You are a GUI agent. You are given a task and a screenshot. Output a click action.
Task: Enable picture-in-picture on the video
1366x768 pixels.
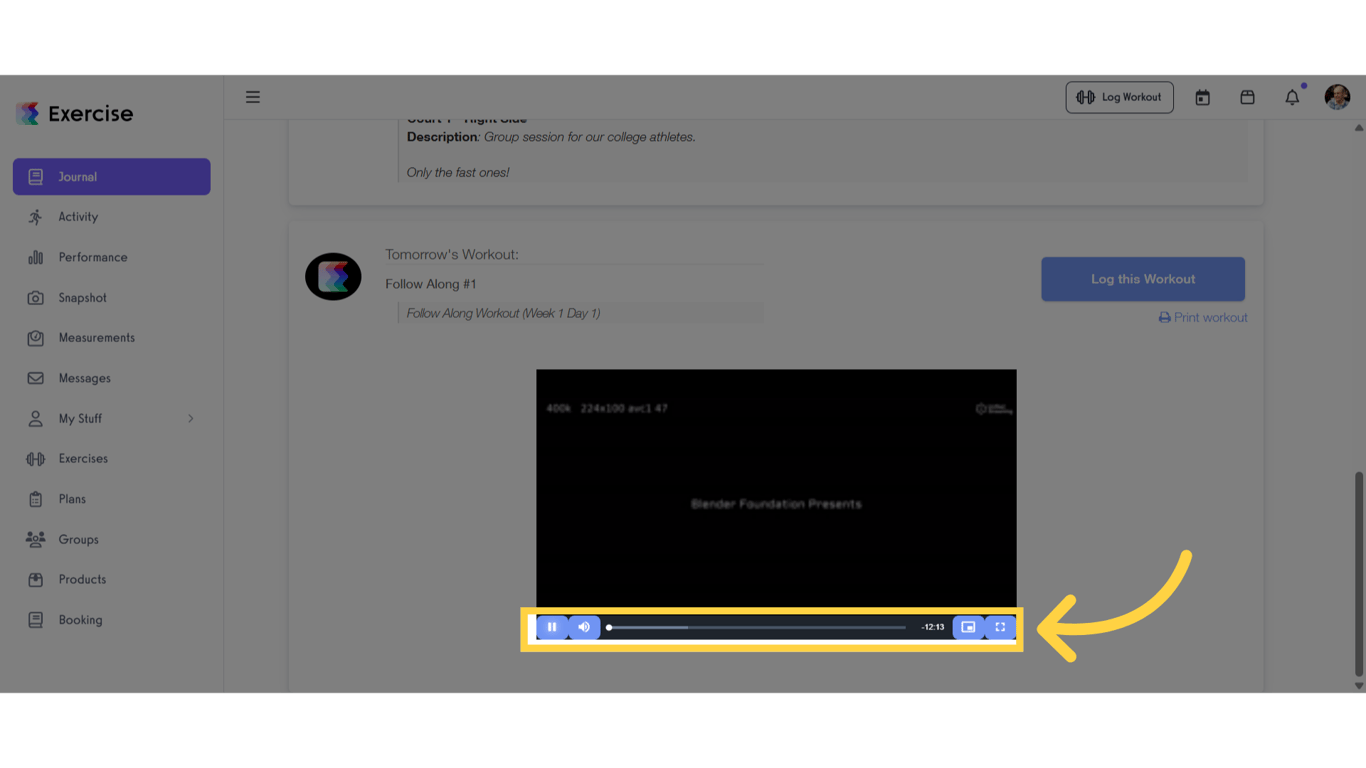tap(968, 627)
